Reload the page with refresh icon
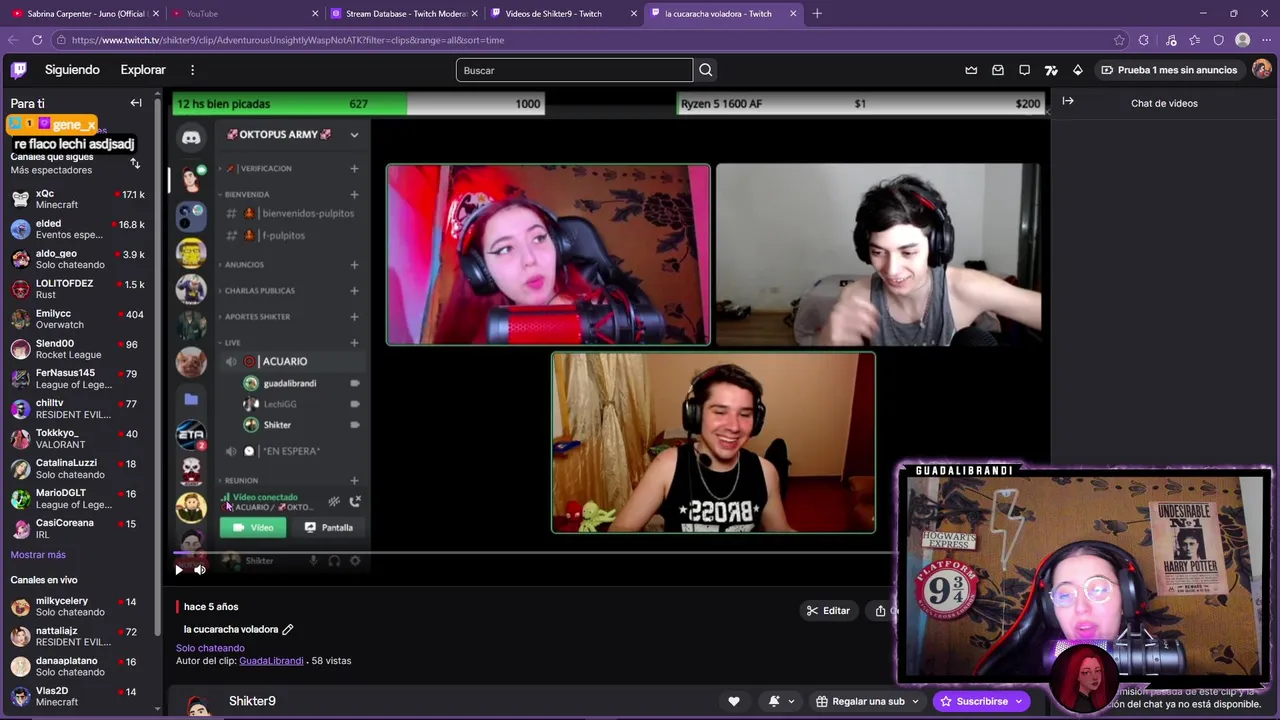Screen dimensions: 1280x720 (37, 40)
